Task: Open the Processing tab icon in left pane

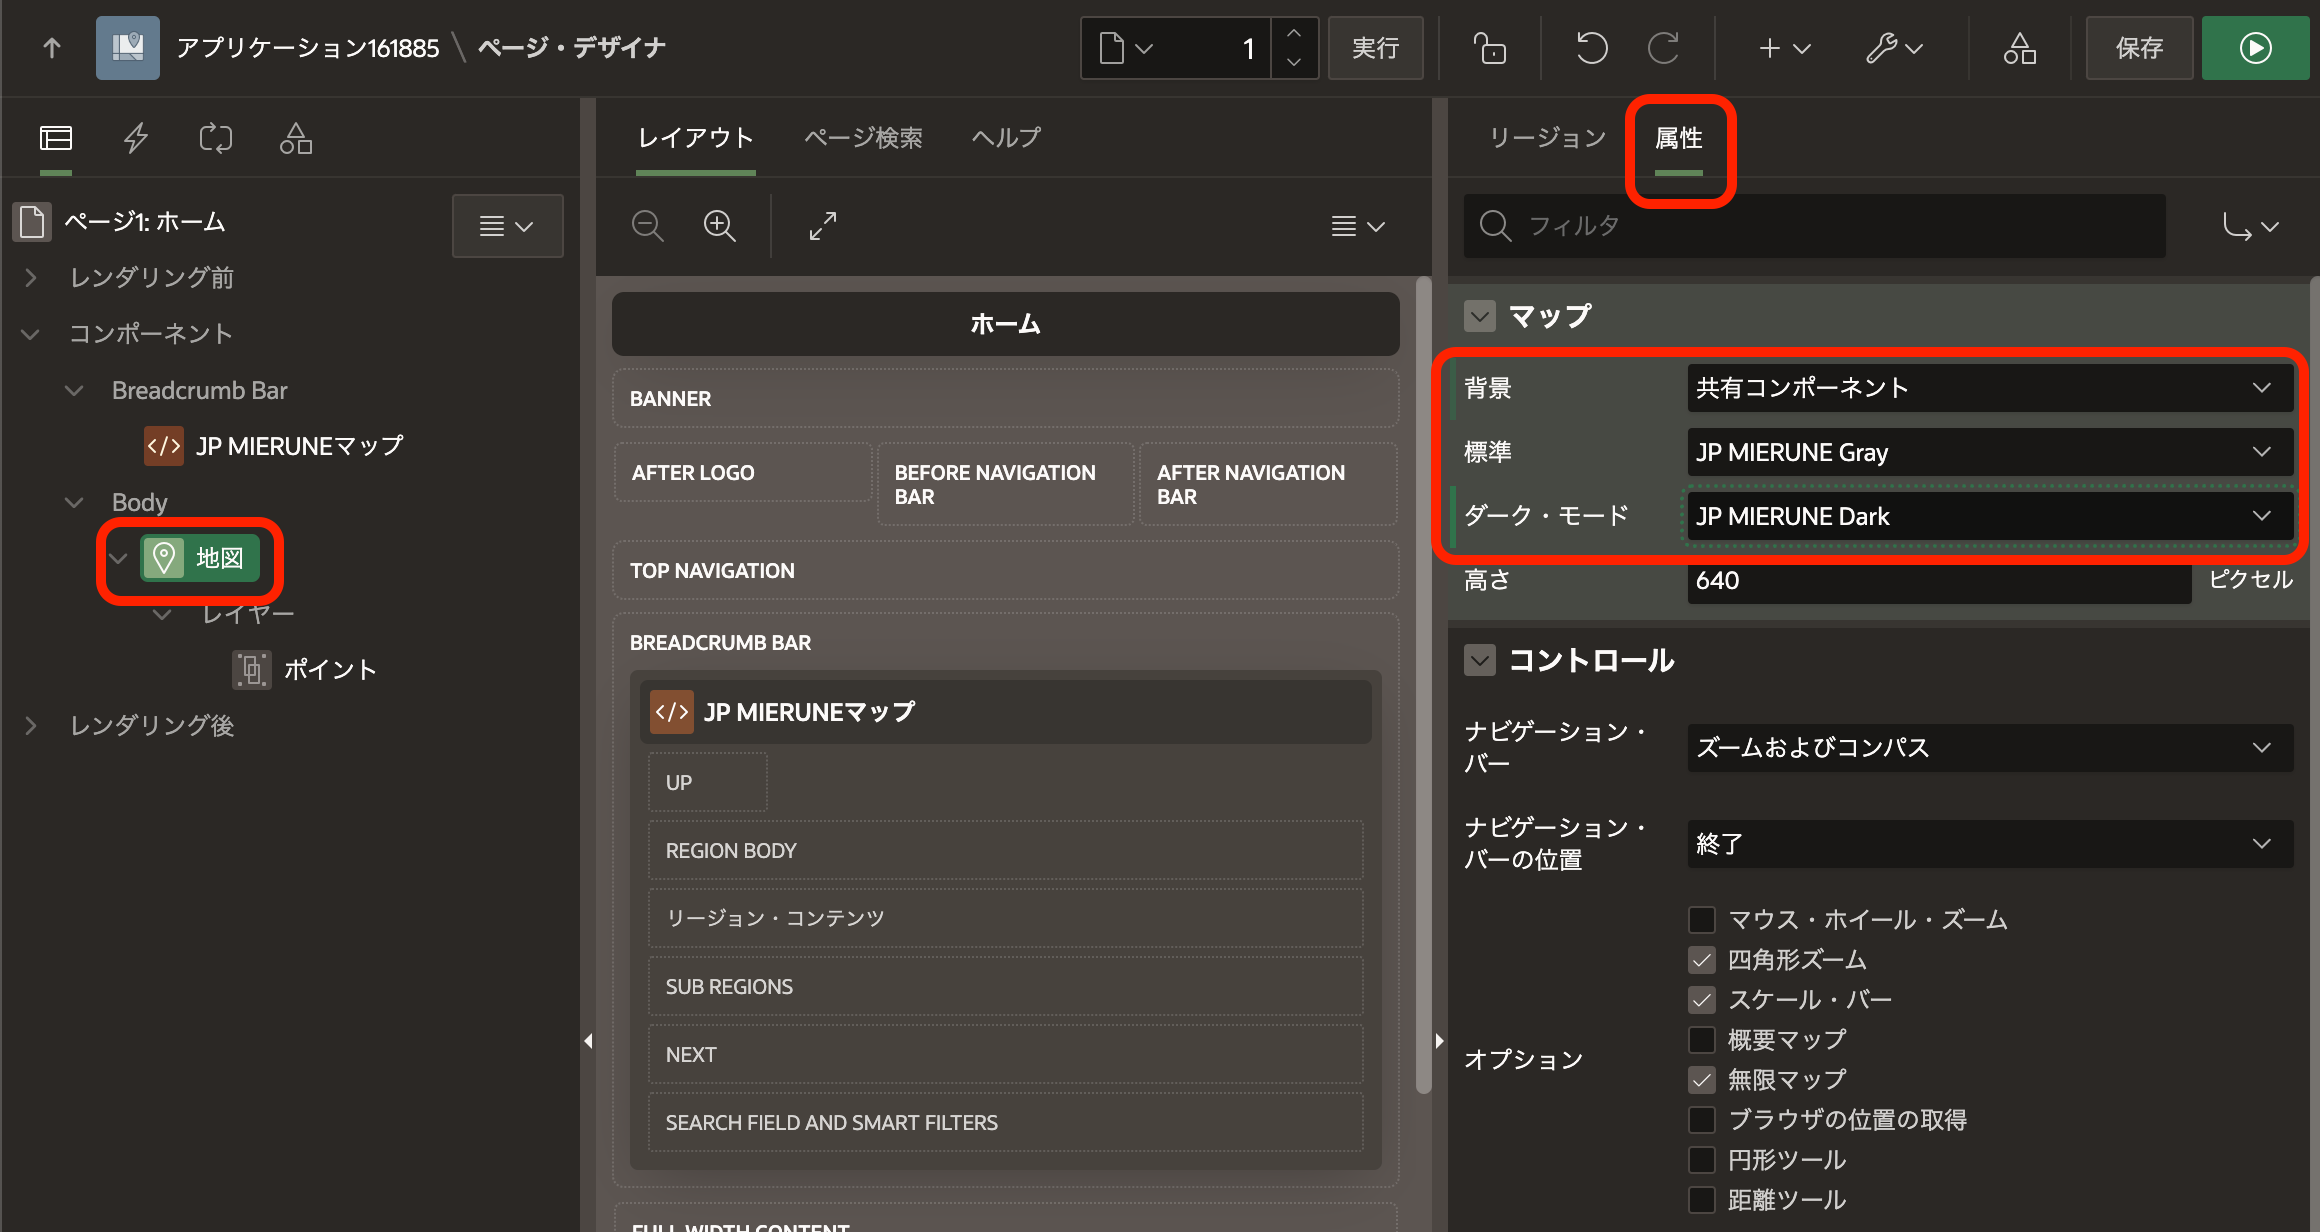Action: pyautogui.click(x=215, y=138)
